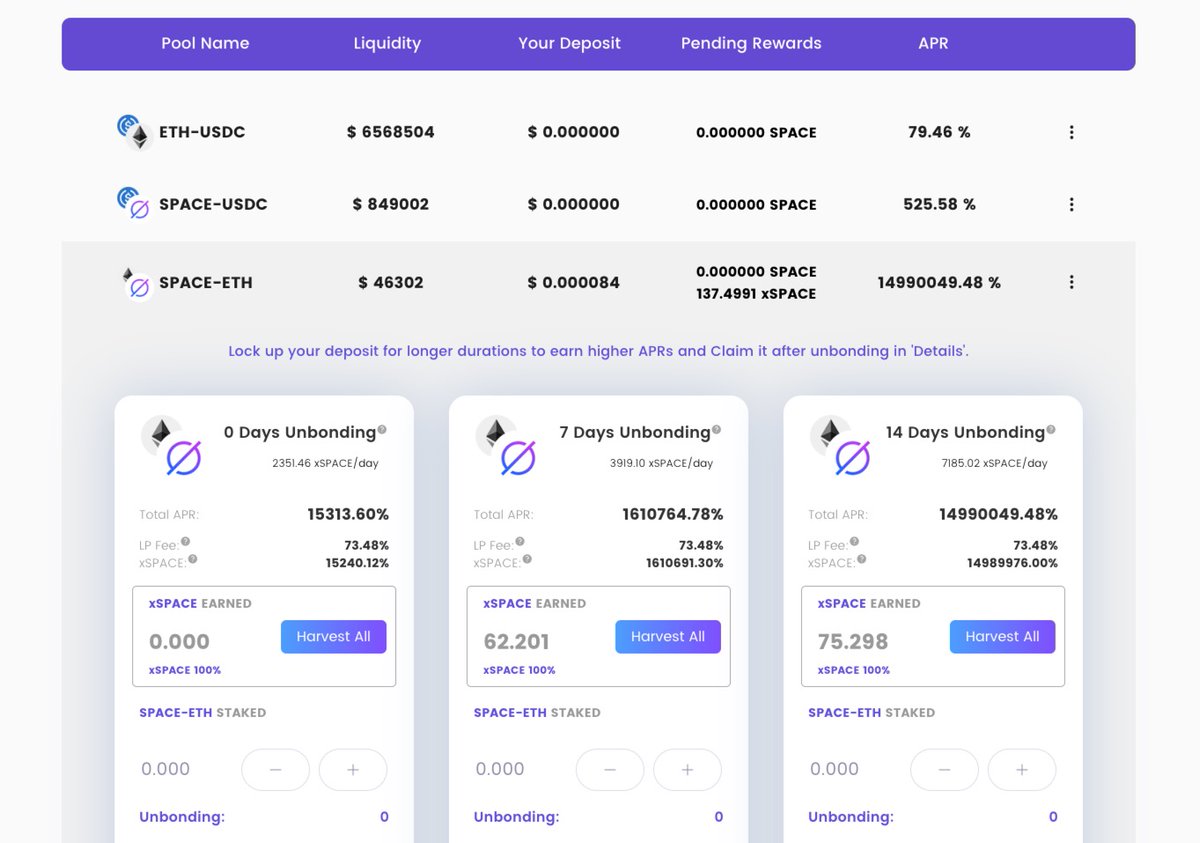The width and height of the screenshot is (1200, 843).
Task: Click minus button in 14 Days Unbonding card
Action: click(x=944, y=770)
